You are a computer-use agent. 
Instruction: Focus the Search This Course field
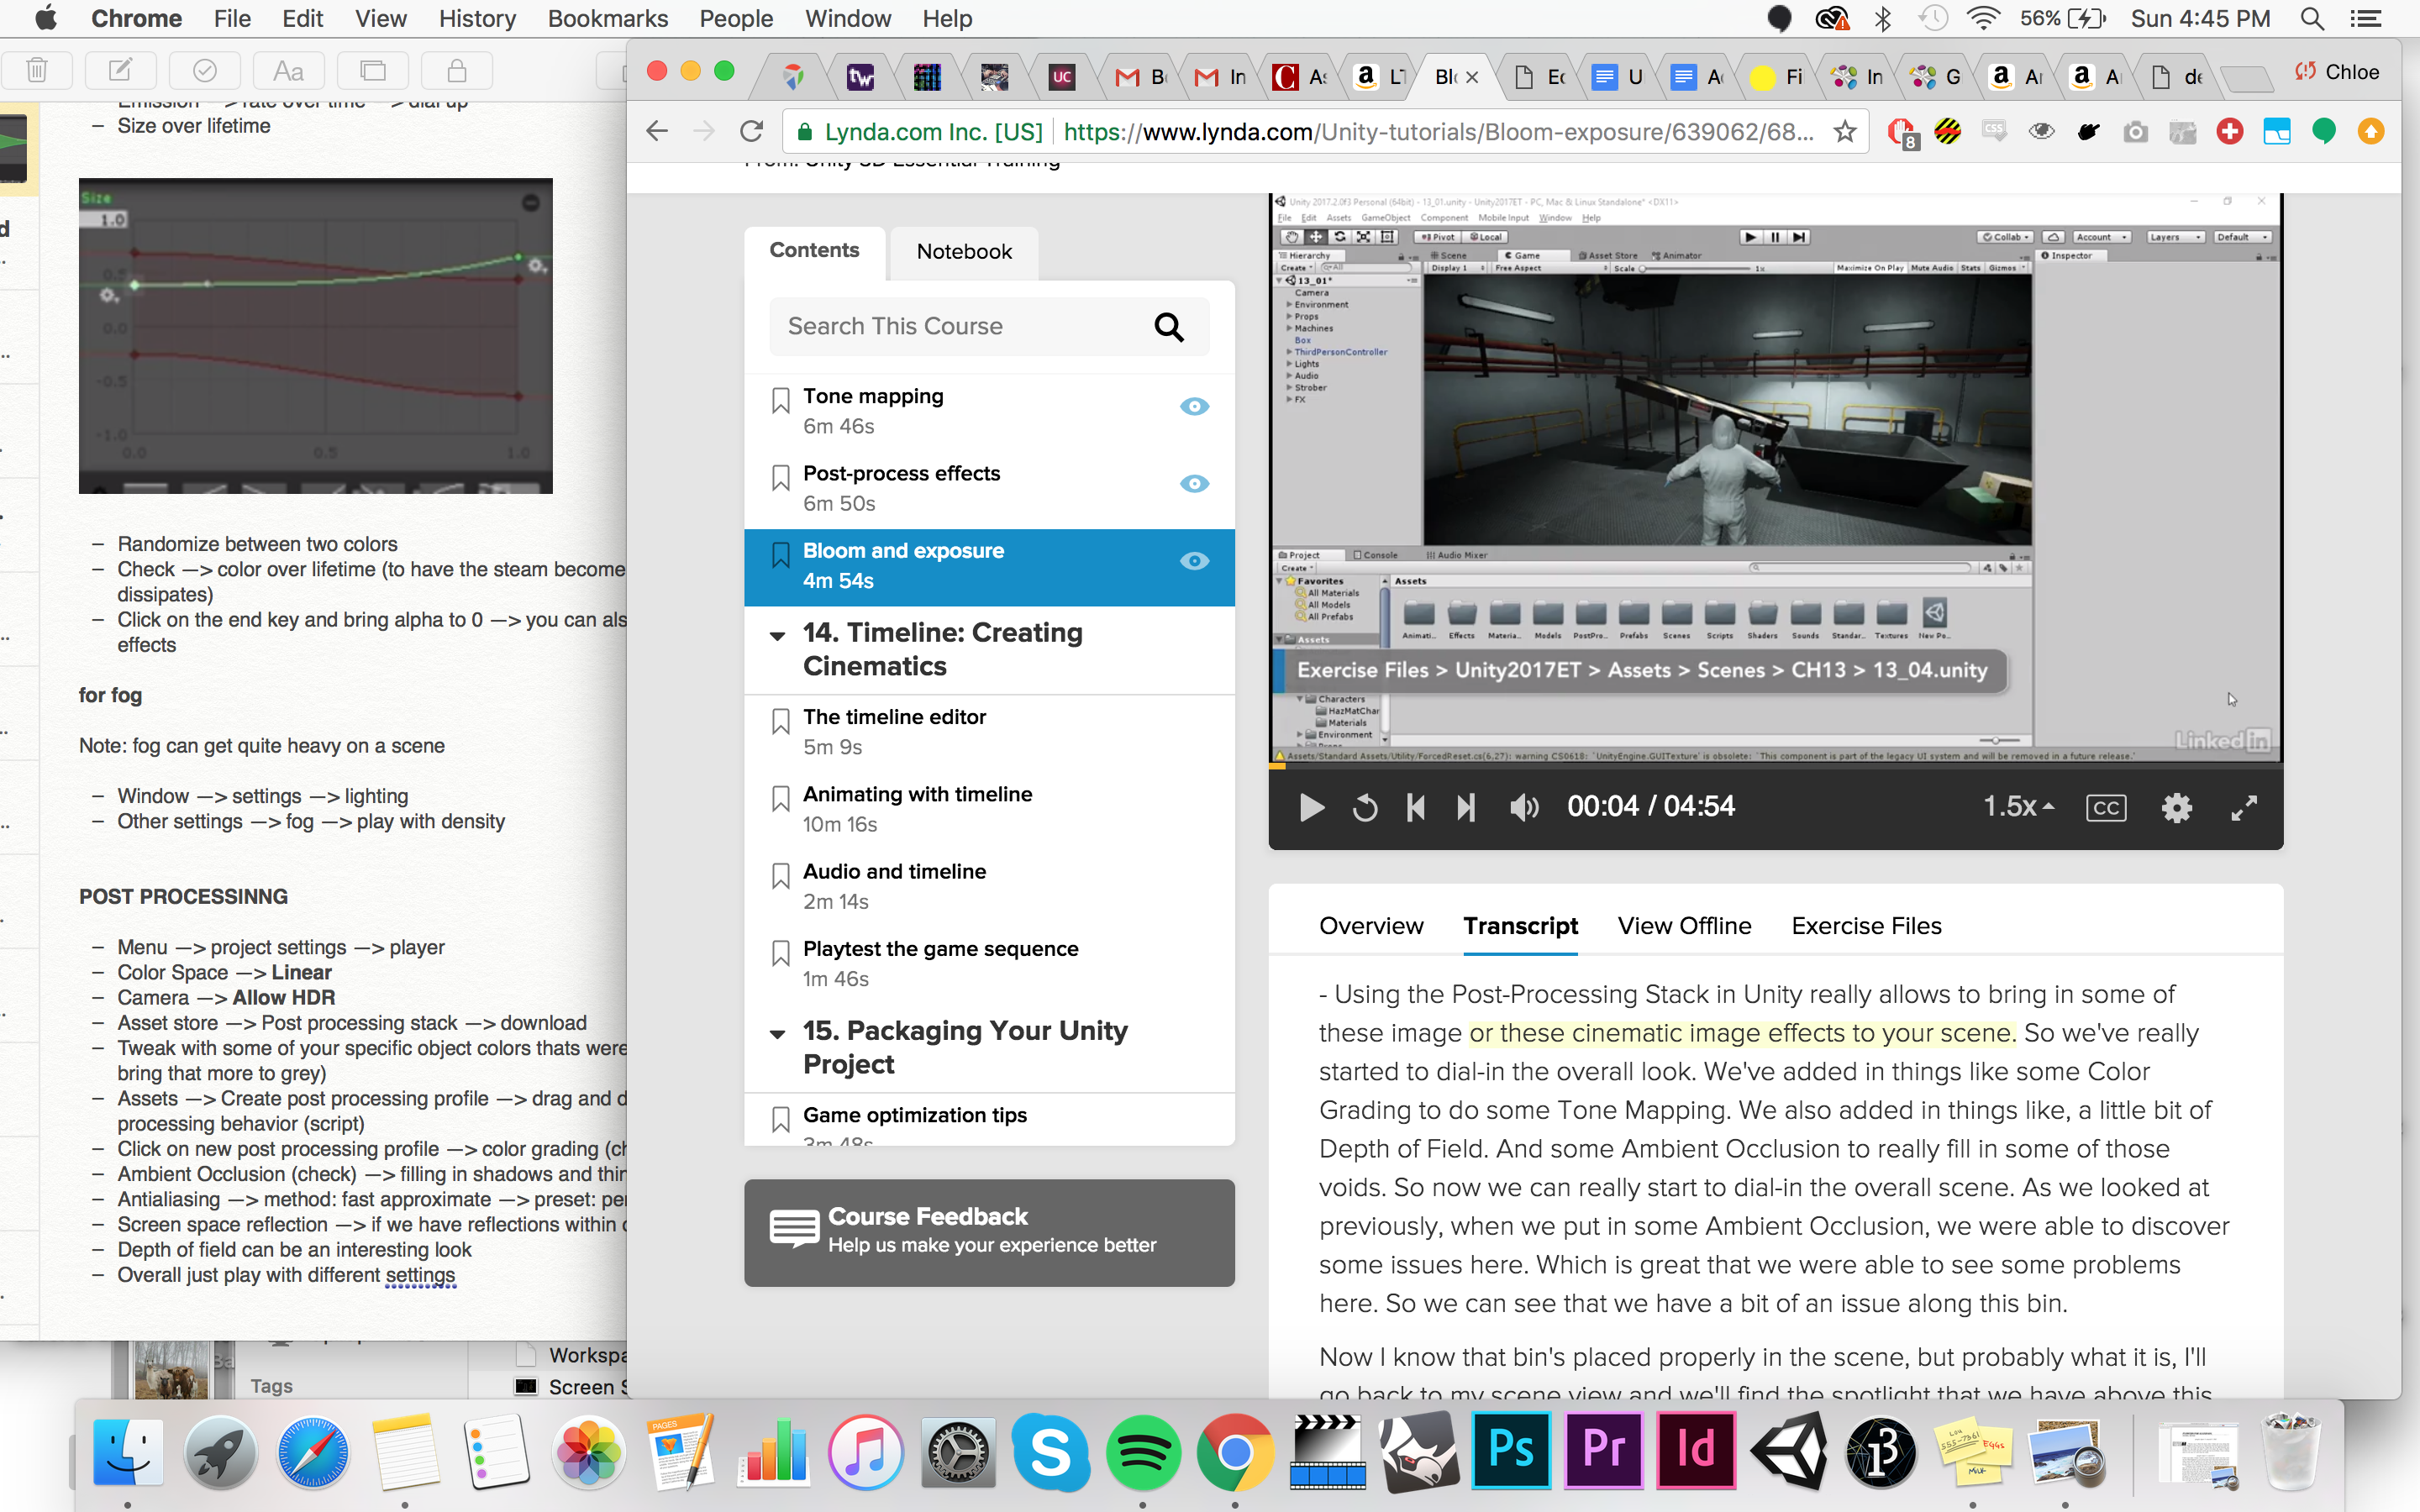pyautogui.click(x=988, y=327)
